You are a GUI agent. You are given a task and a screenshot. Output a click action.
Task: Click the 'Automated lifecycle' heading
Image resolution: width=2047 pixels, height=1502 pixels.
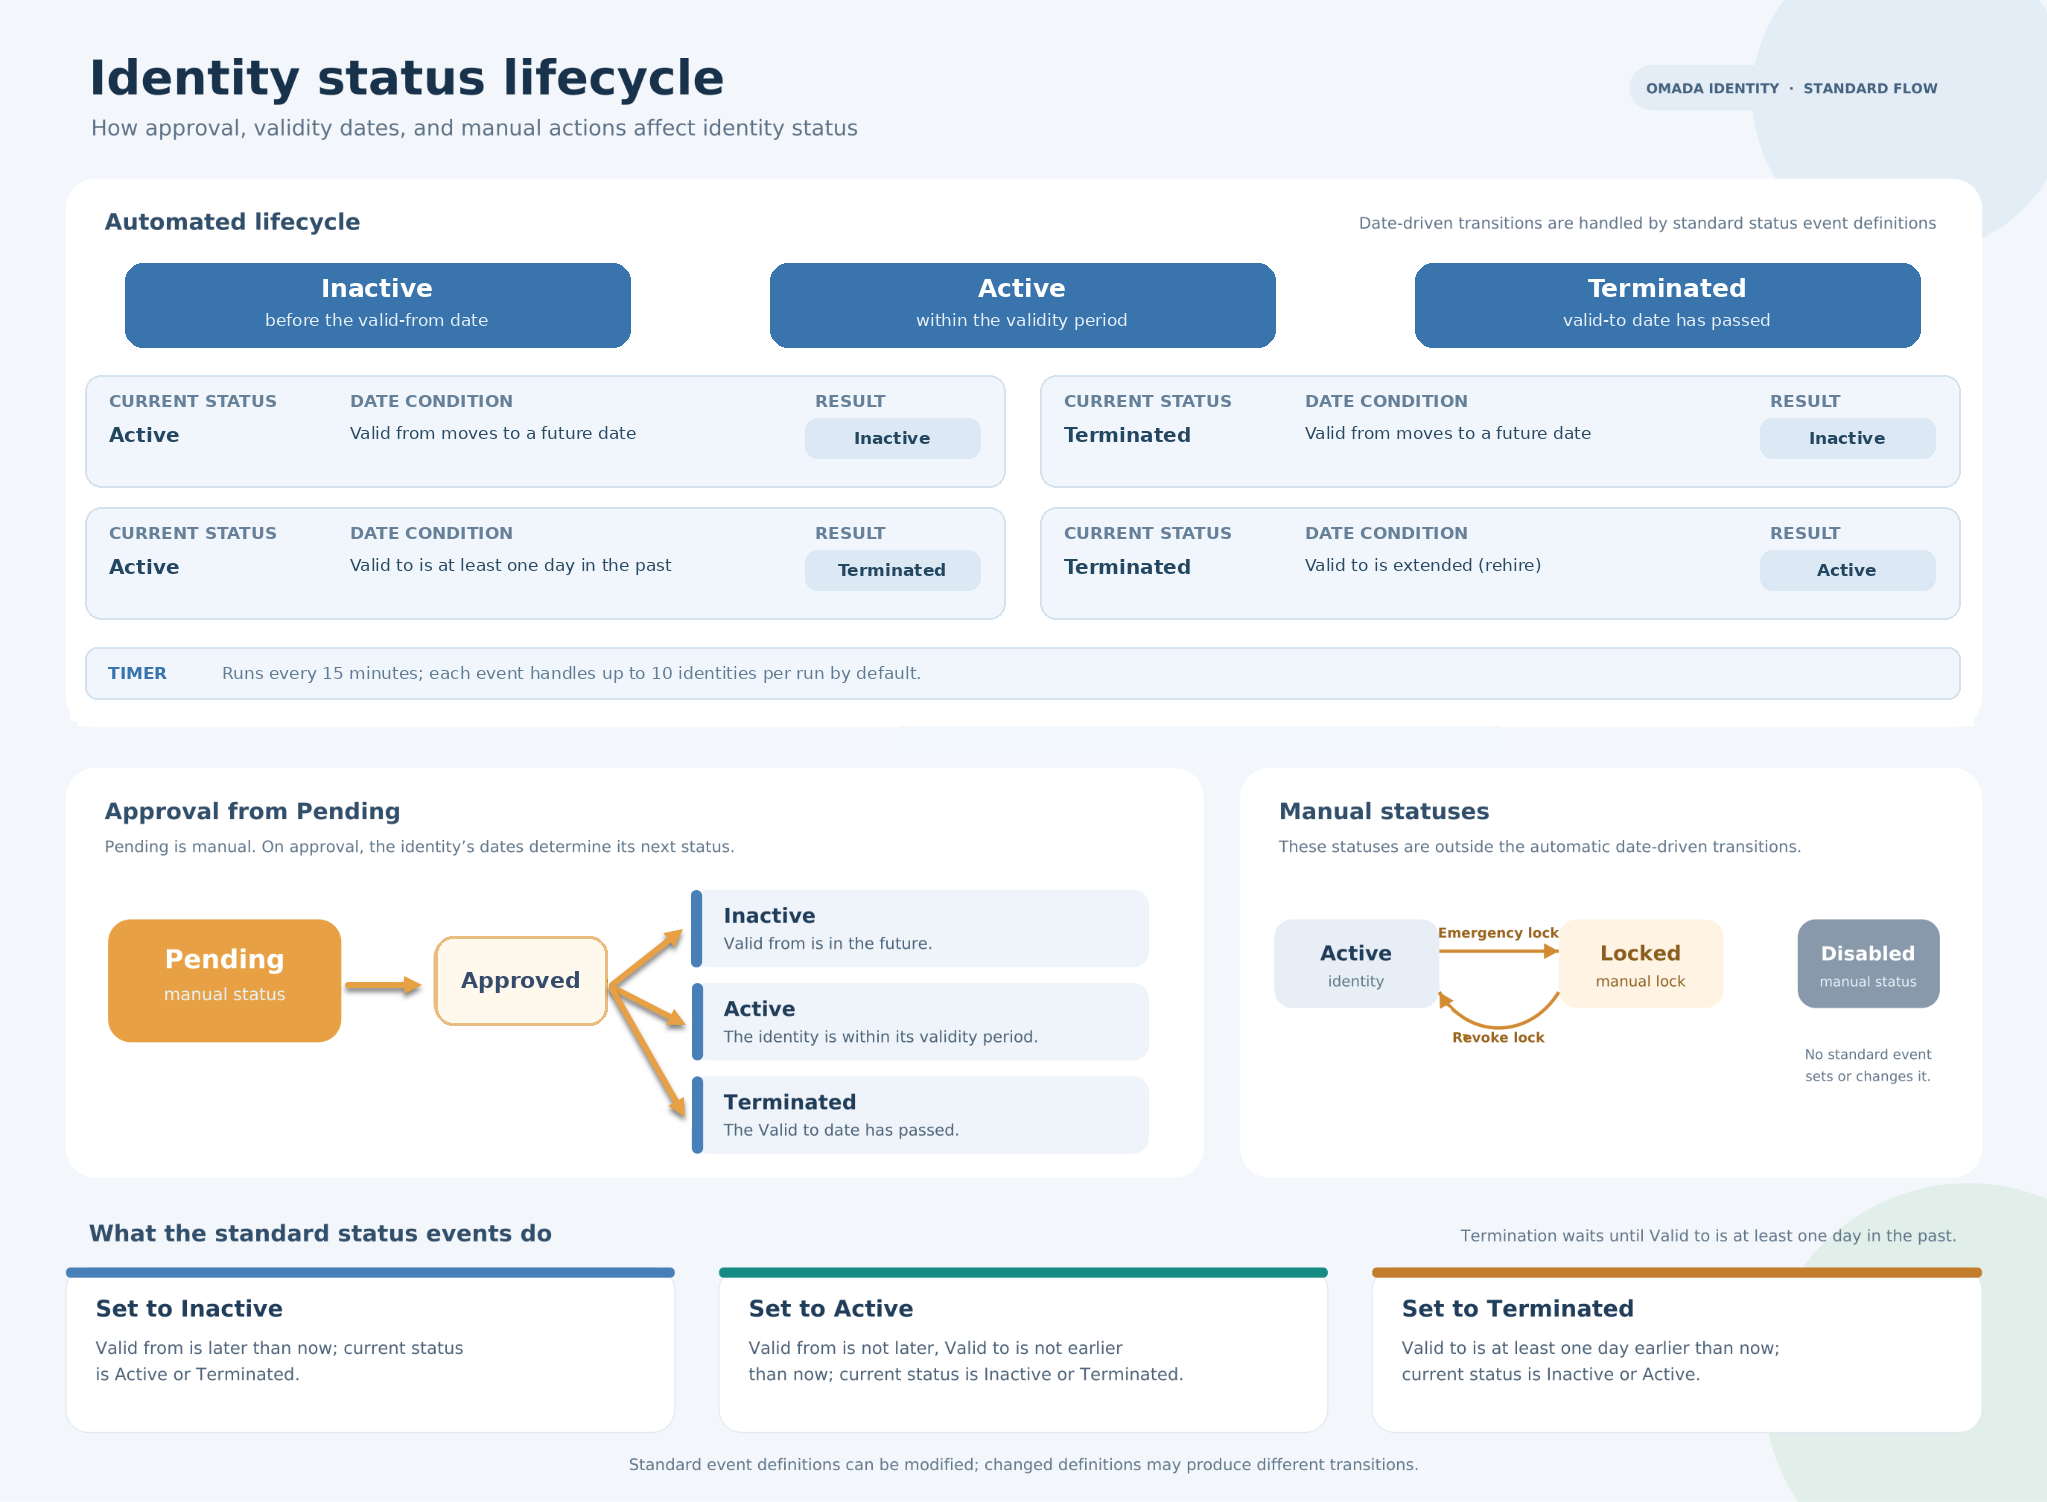(232, 222)
